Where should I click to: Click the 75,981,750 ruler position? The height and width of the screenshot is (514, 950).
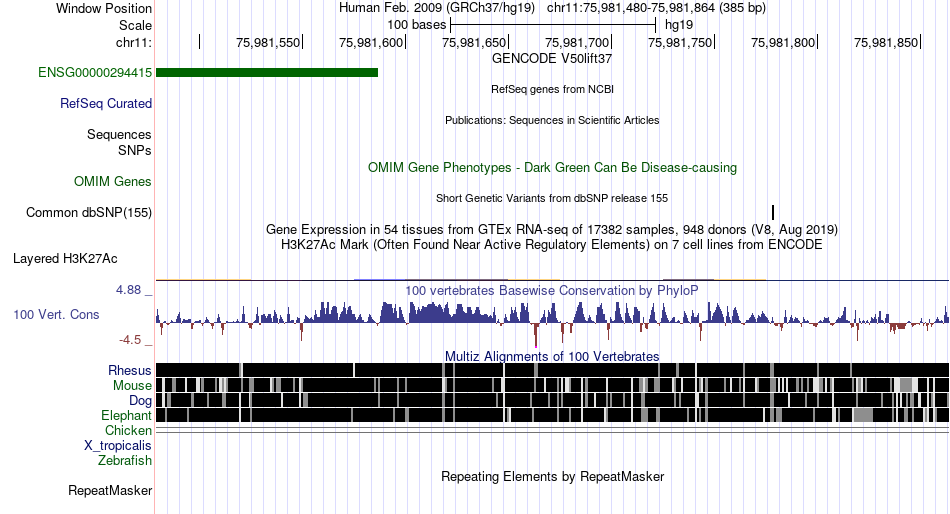pyautogui.click(x=681, y=42)
